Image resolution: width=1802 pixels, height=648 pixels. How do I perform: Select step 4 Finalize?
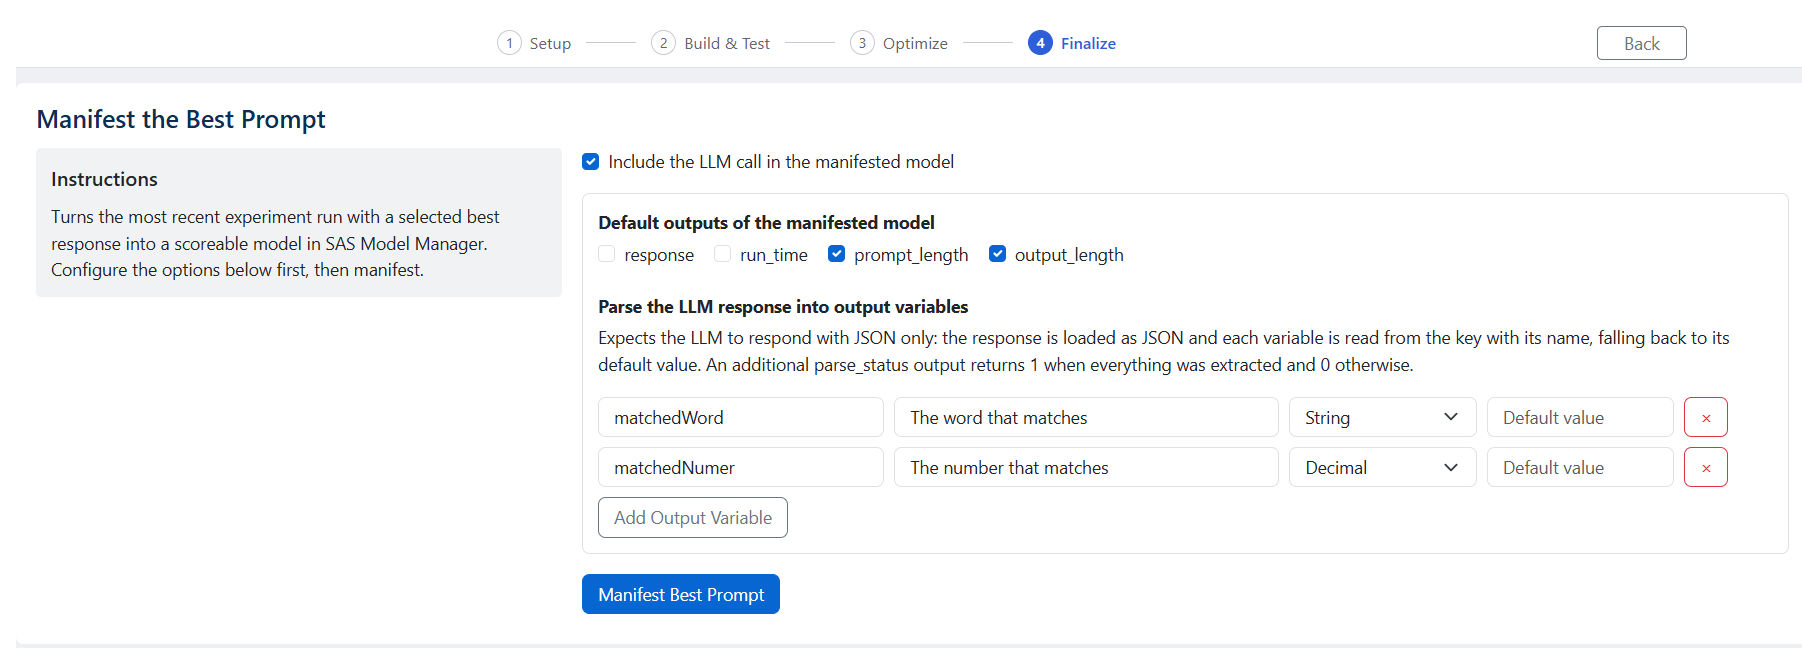tap(1072, 43)
